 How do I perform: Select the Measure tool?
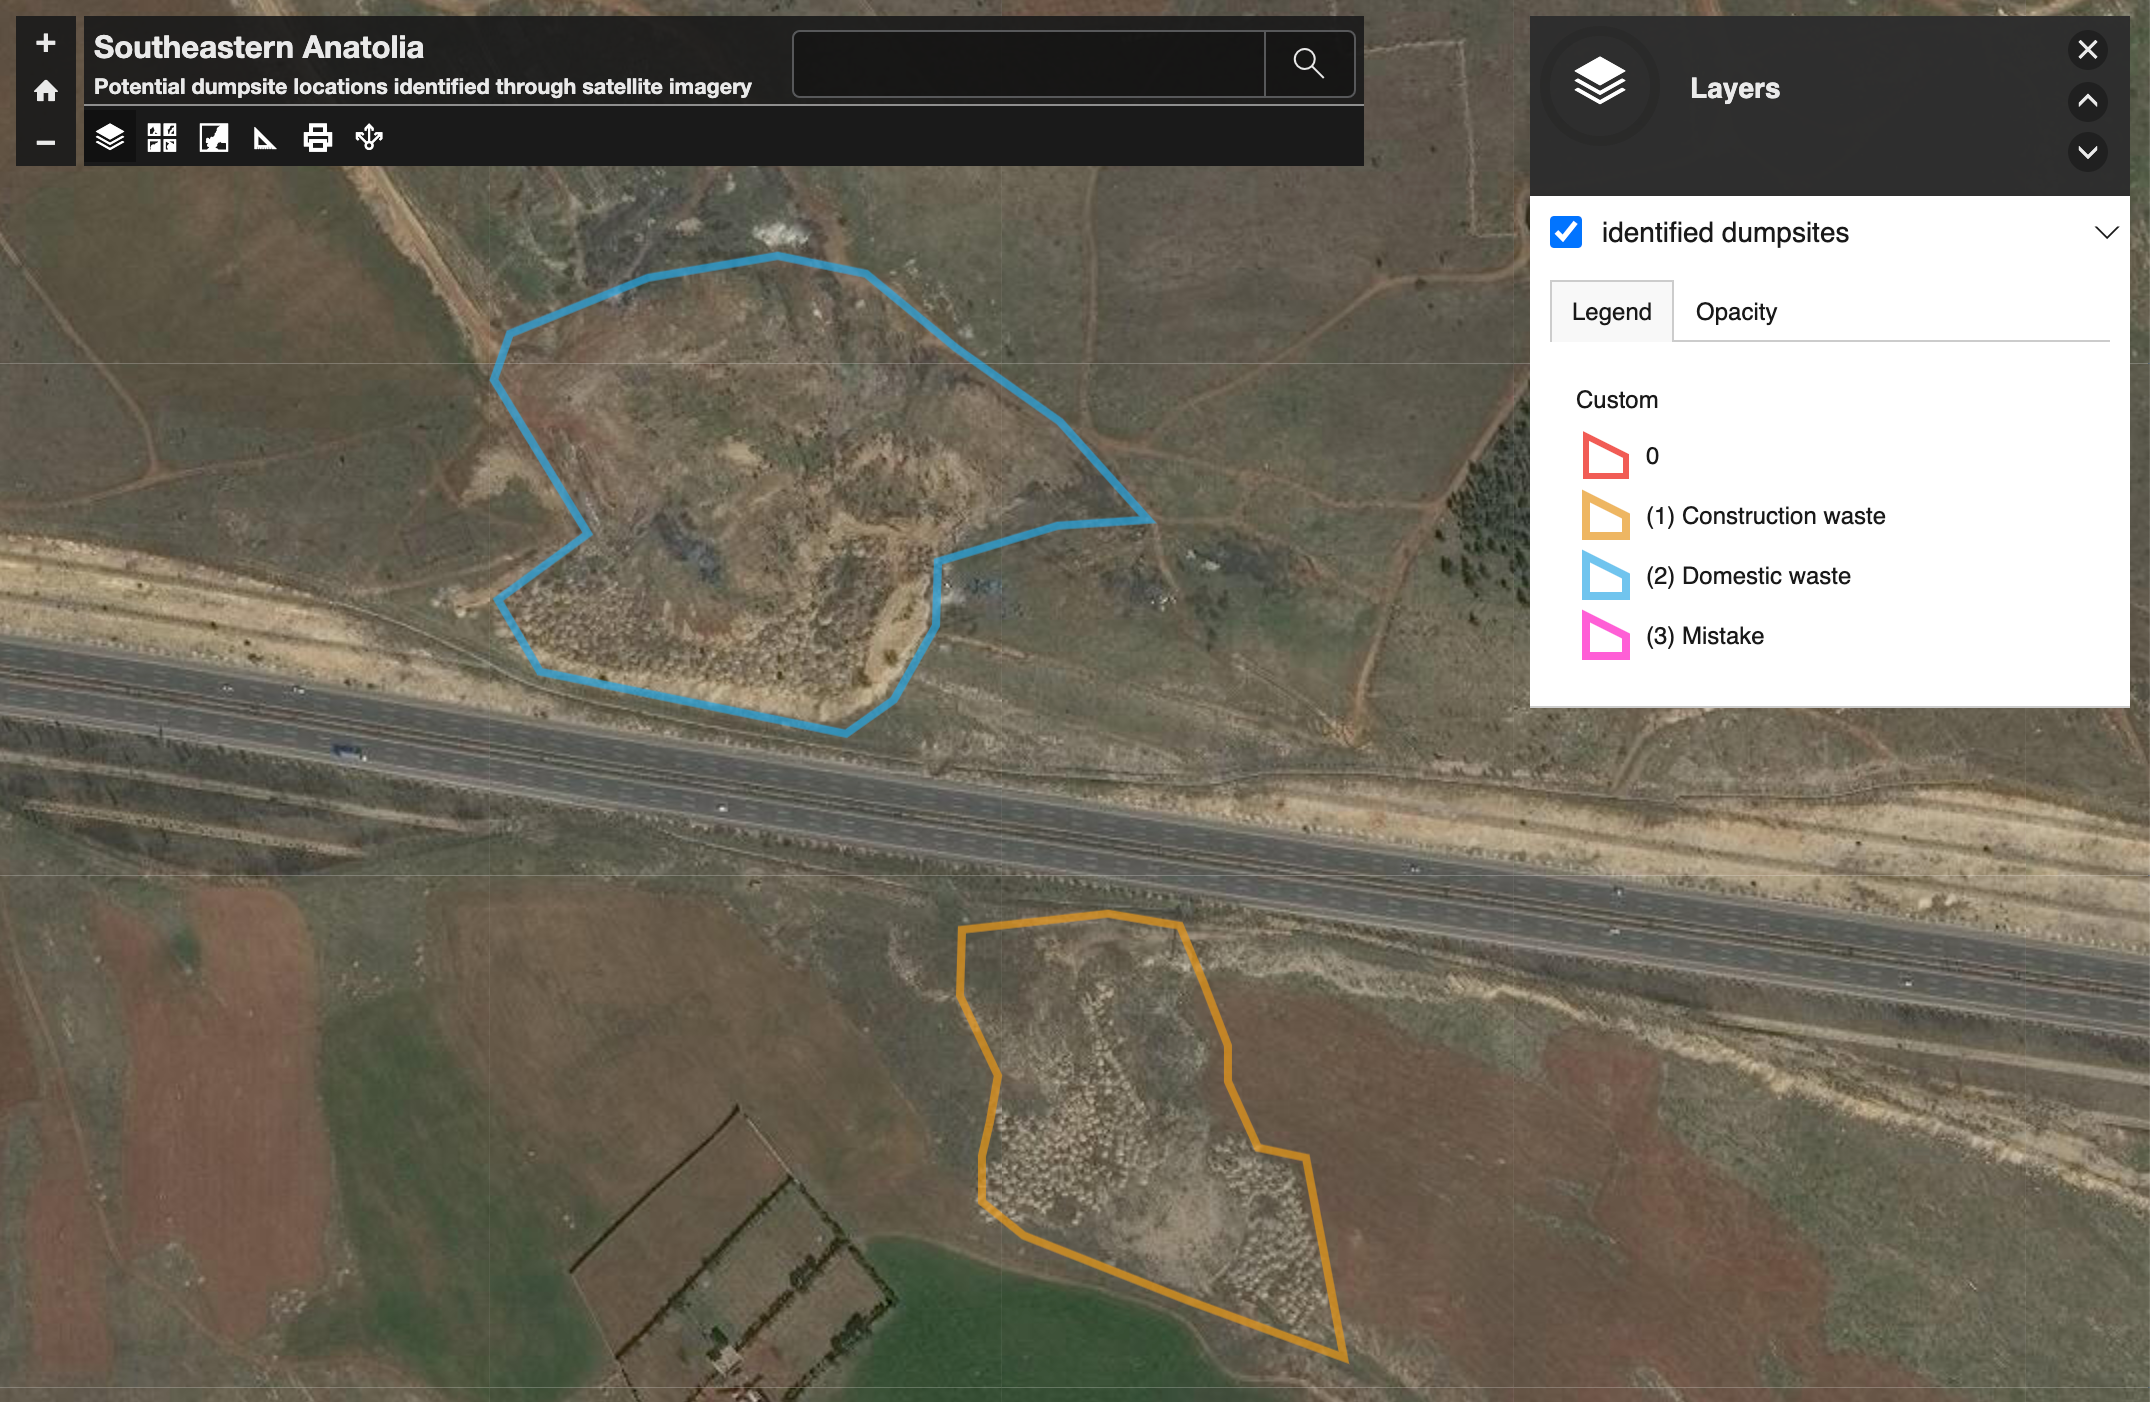click(x=265, y=137)
